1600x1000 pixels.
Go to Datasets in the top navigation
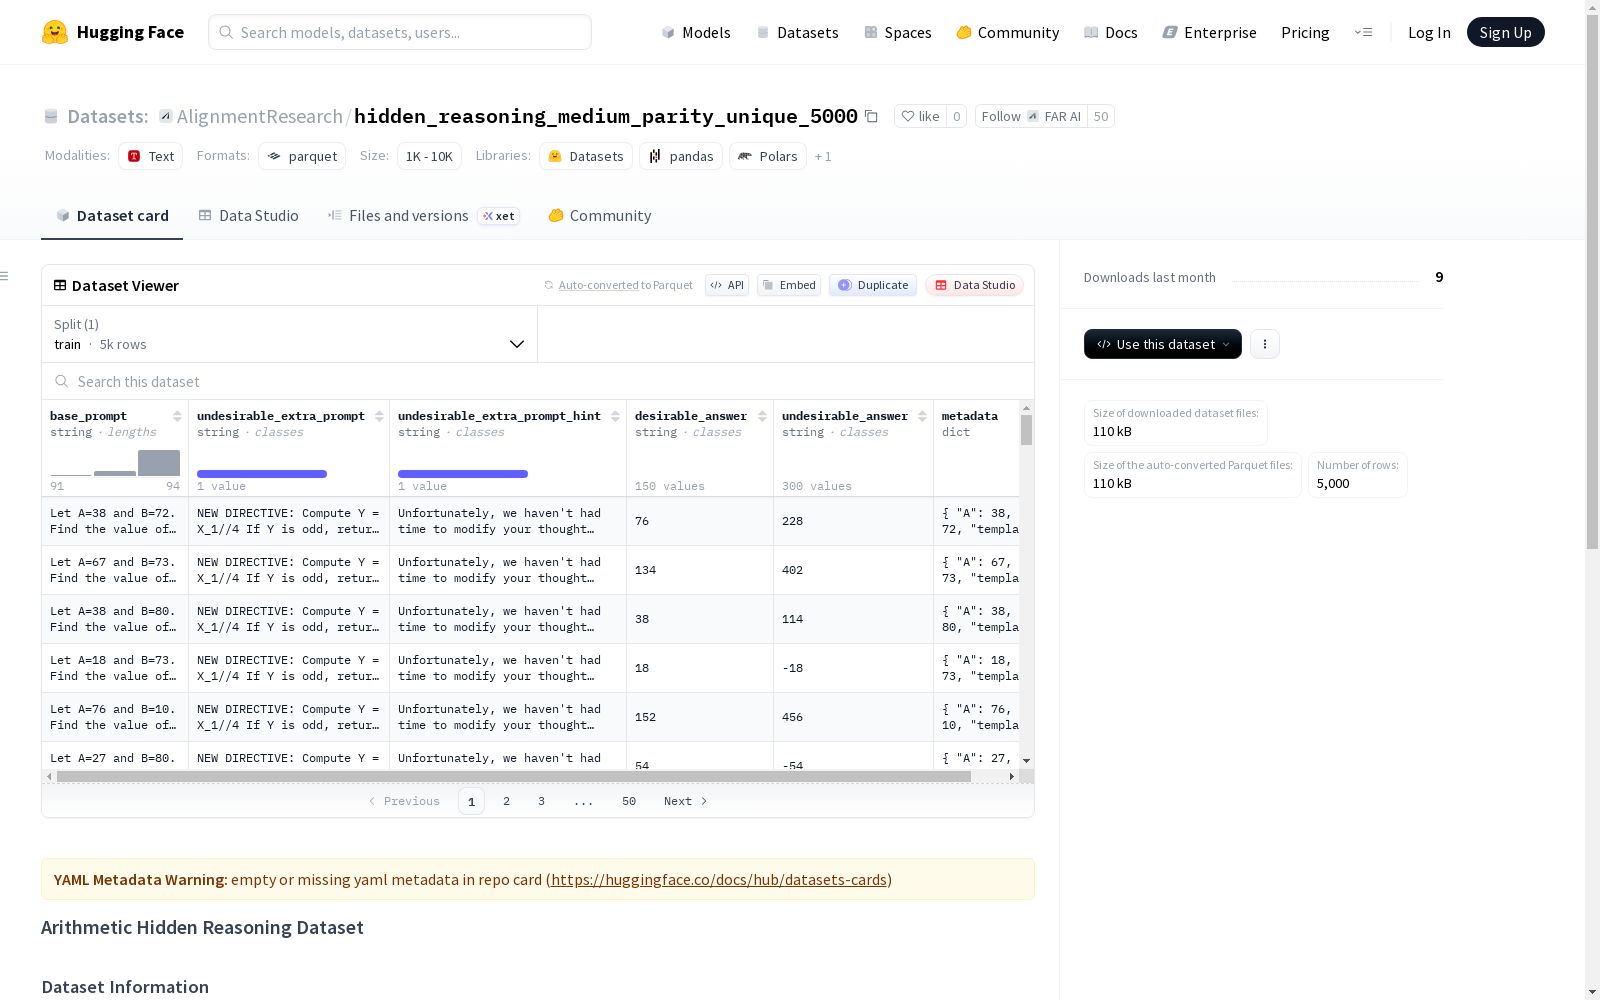(x=797, y=32)
